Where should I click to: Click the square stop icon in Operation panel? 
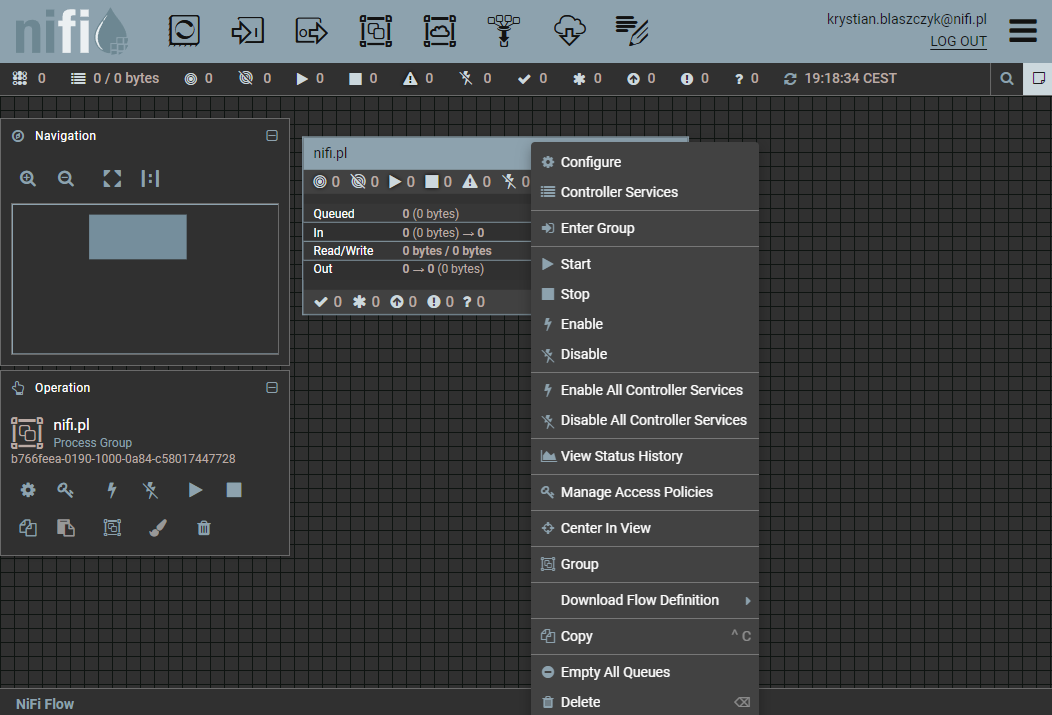click(x=234, y=490)
